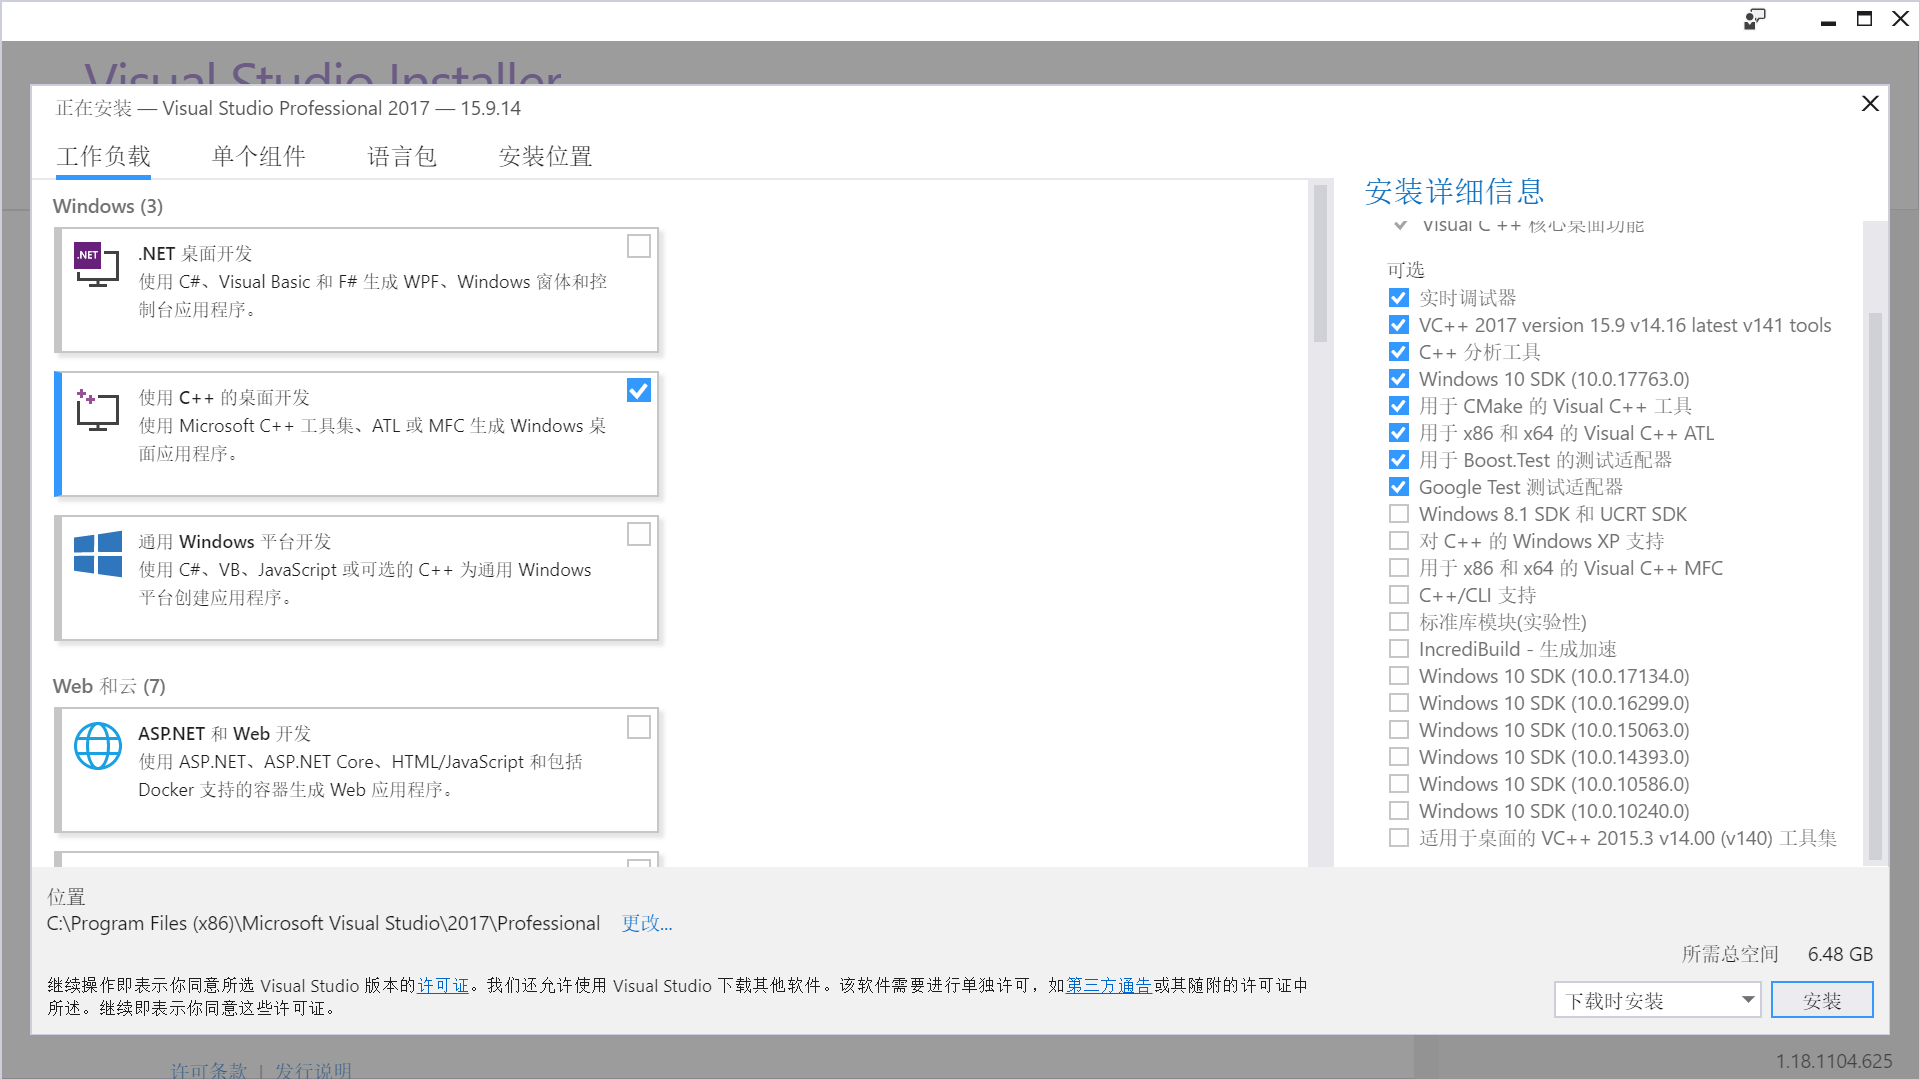Screen dimensions: 1920x1080
Task: Uncheck 用于 CMake 的 Visual C++ 工具
Action: pyautogui.click(x=1399, y=406)
